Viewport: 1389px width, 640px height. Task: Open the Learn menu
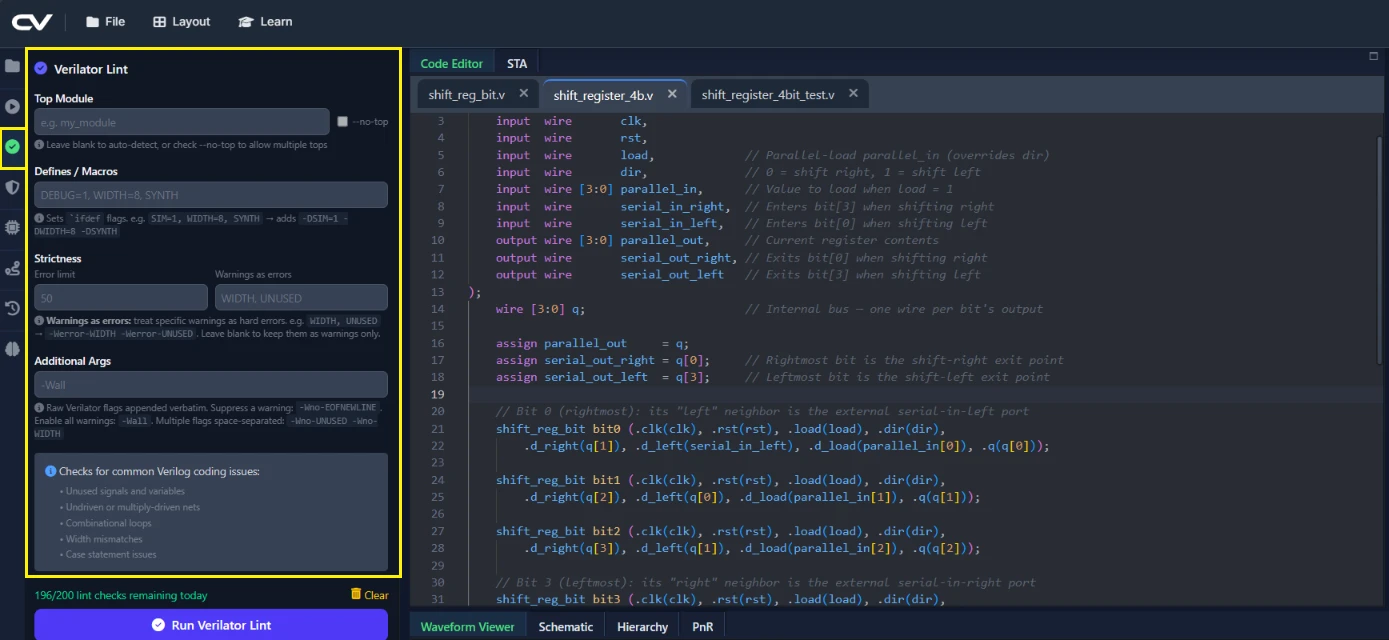pos(265,22)
